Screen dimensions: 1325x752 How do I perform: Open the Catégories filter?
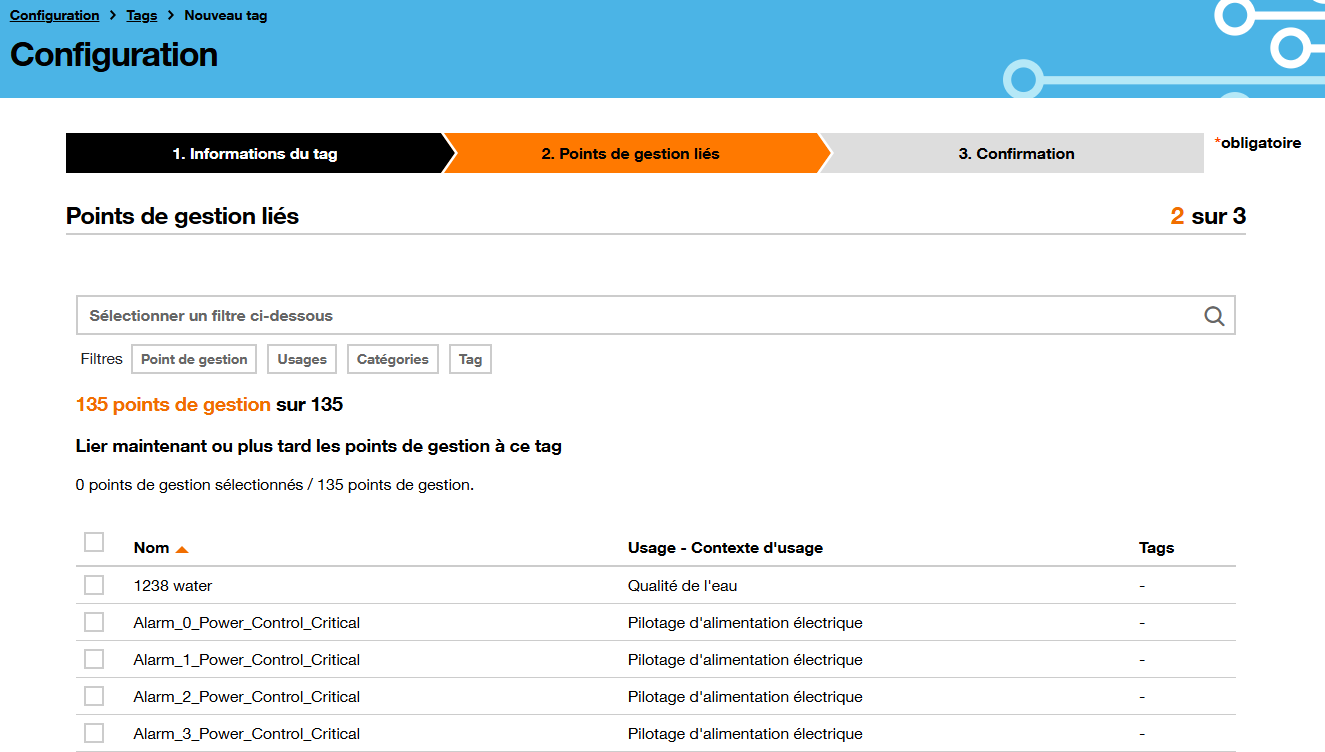[x=392, y=358]
